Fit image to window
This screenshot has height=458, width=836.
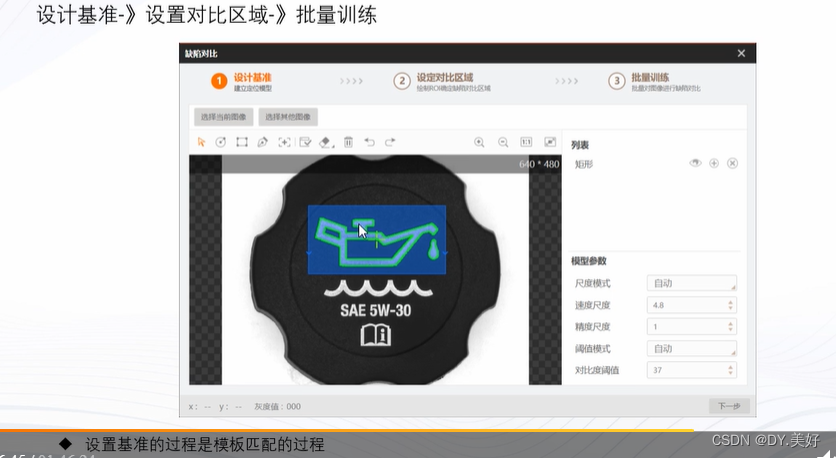pos(550,142)
